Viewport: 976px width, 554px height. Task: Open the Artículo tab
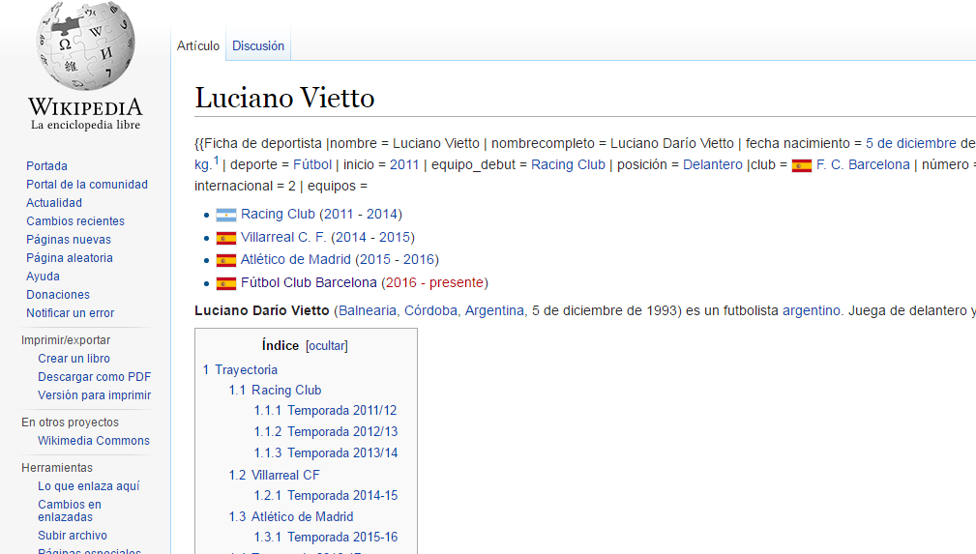198,45
